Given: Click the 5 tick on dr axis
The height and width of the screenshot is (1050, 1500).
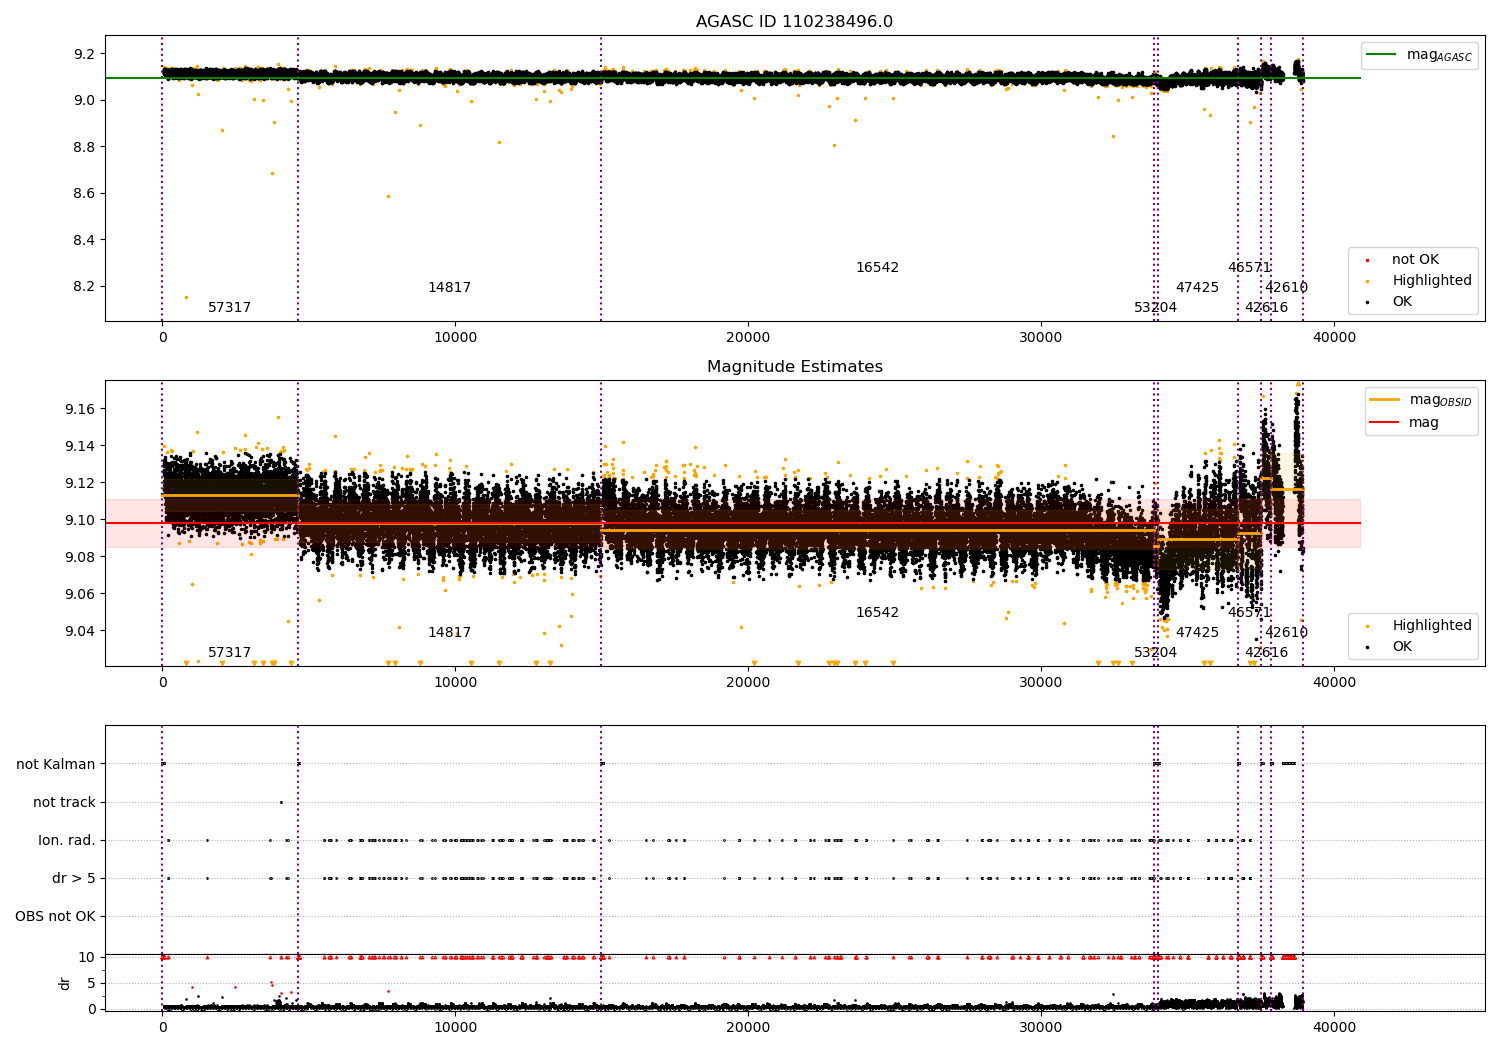Looking at the screenshot, I should (91, 983).
